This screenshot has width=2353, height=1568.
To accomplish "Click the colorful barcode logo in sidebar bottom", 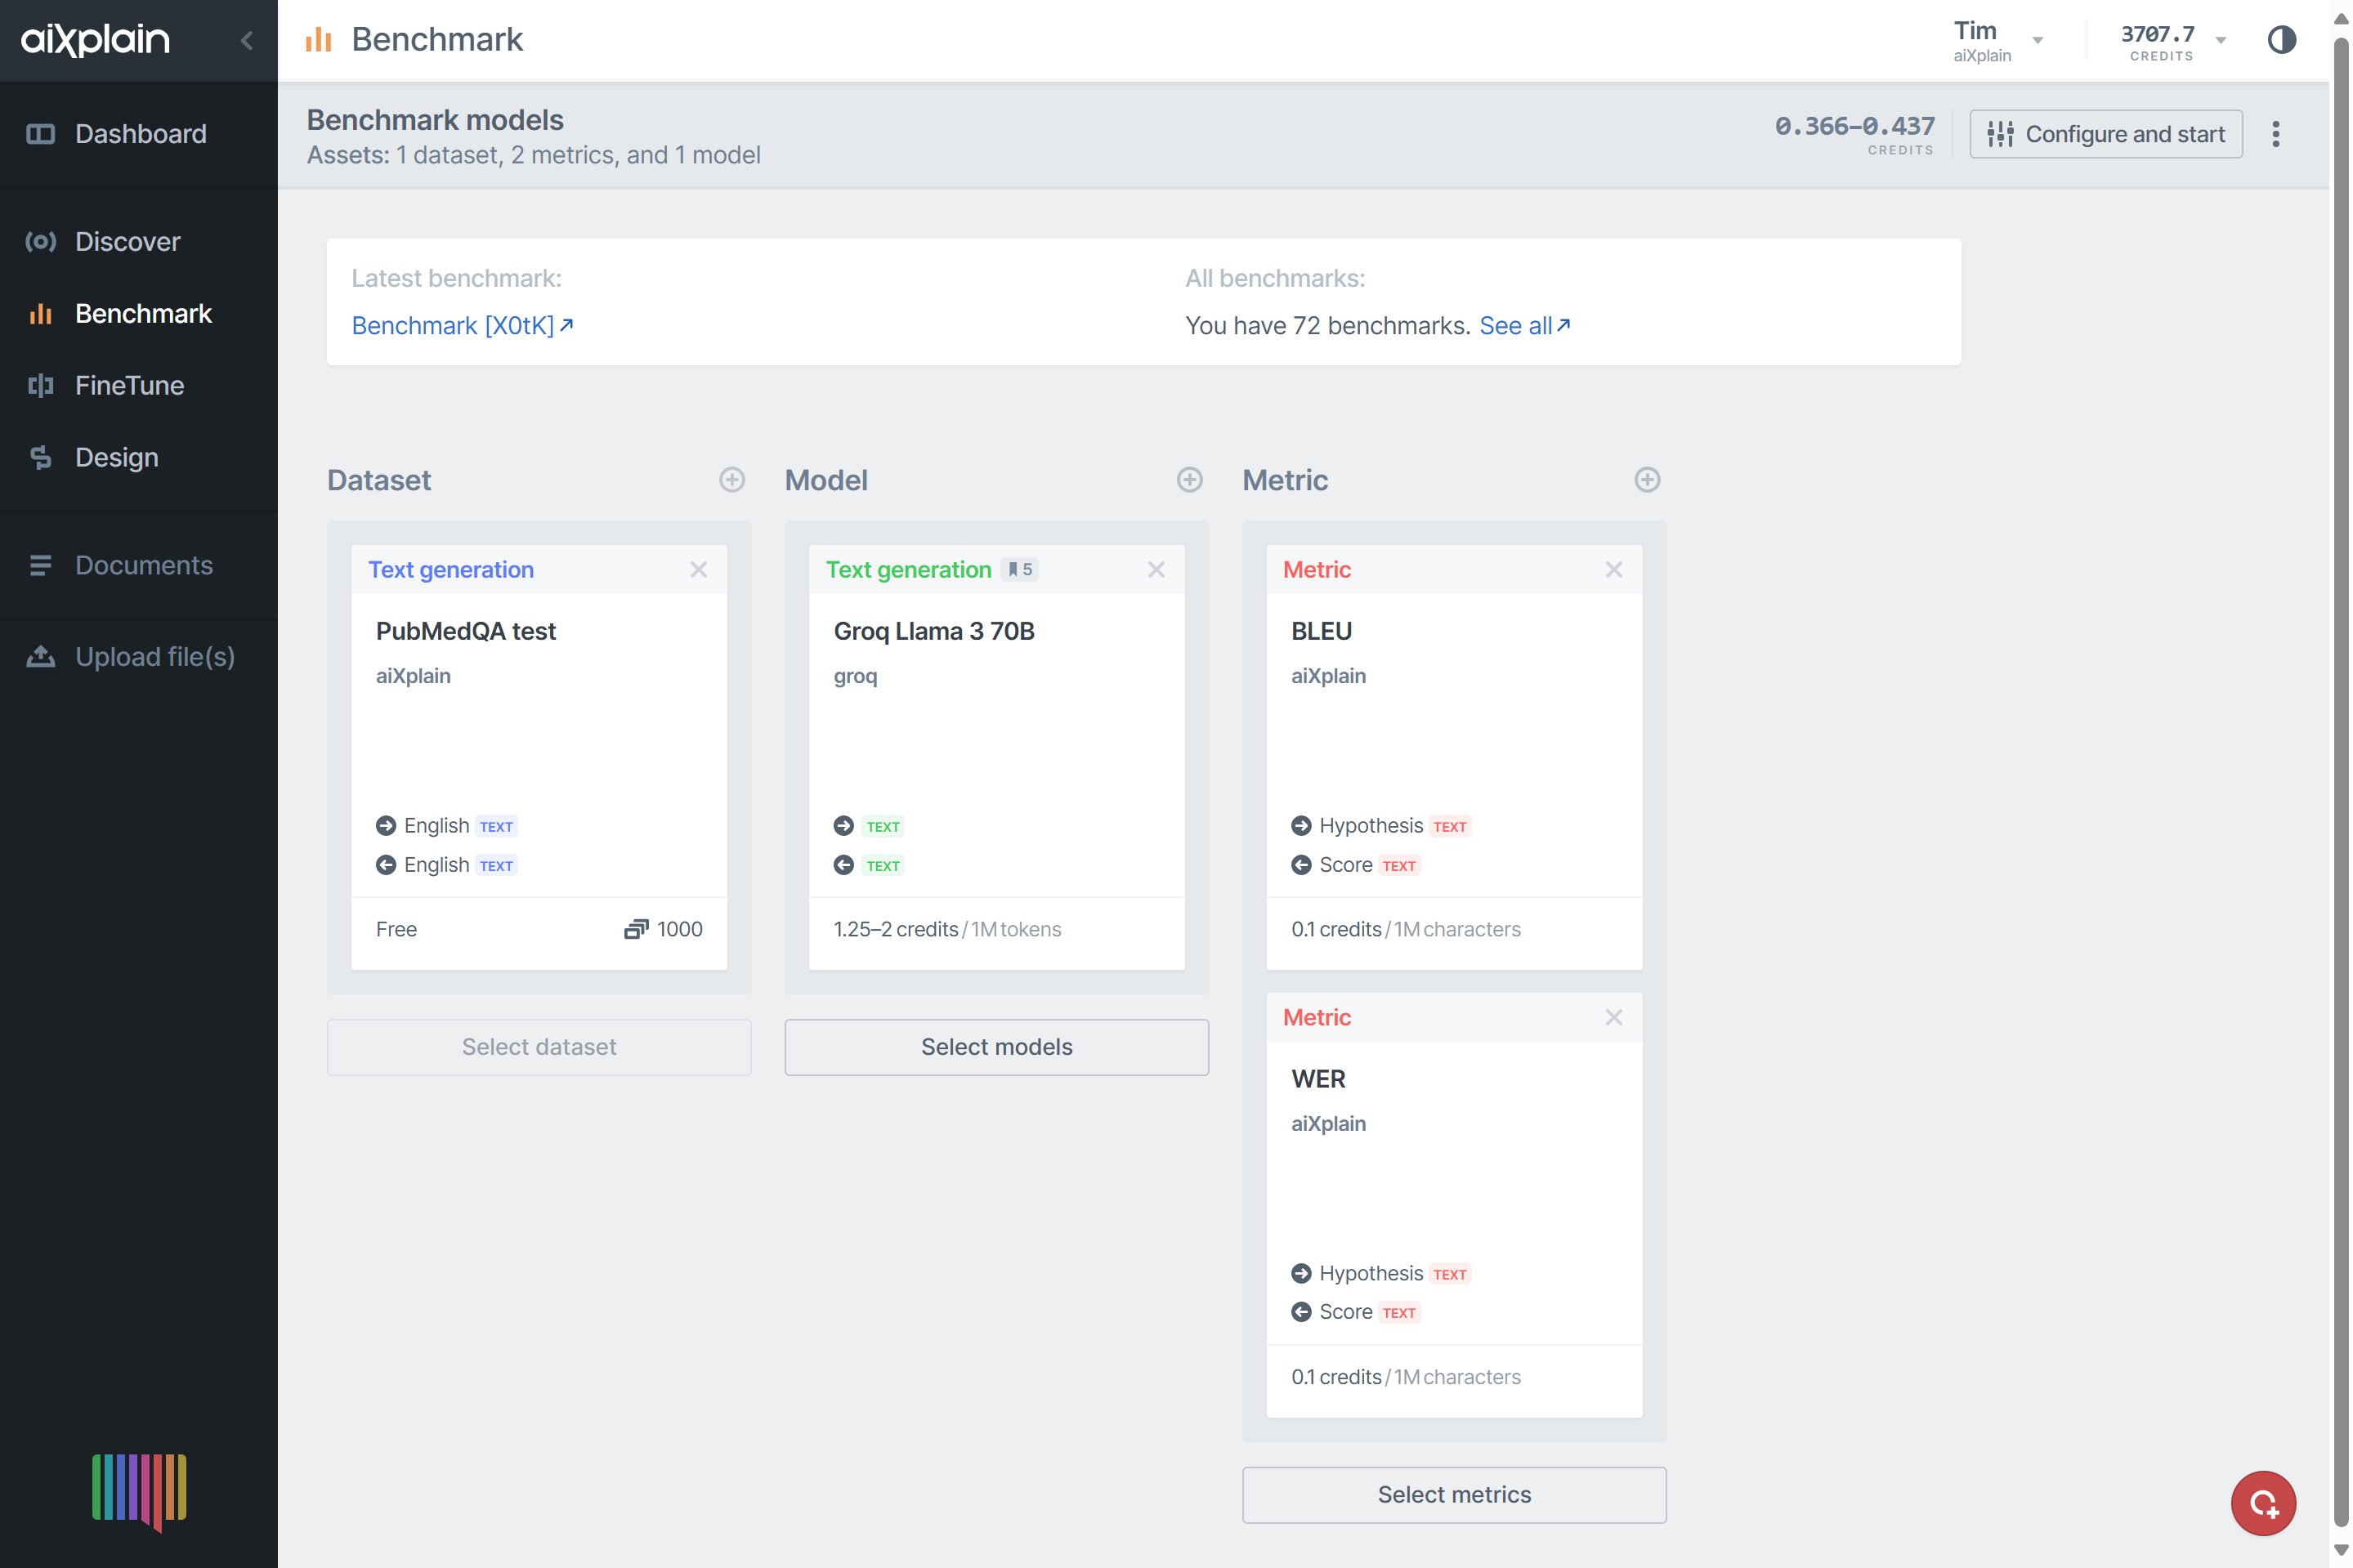I will pos(139,1491).
